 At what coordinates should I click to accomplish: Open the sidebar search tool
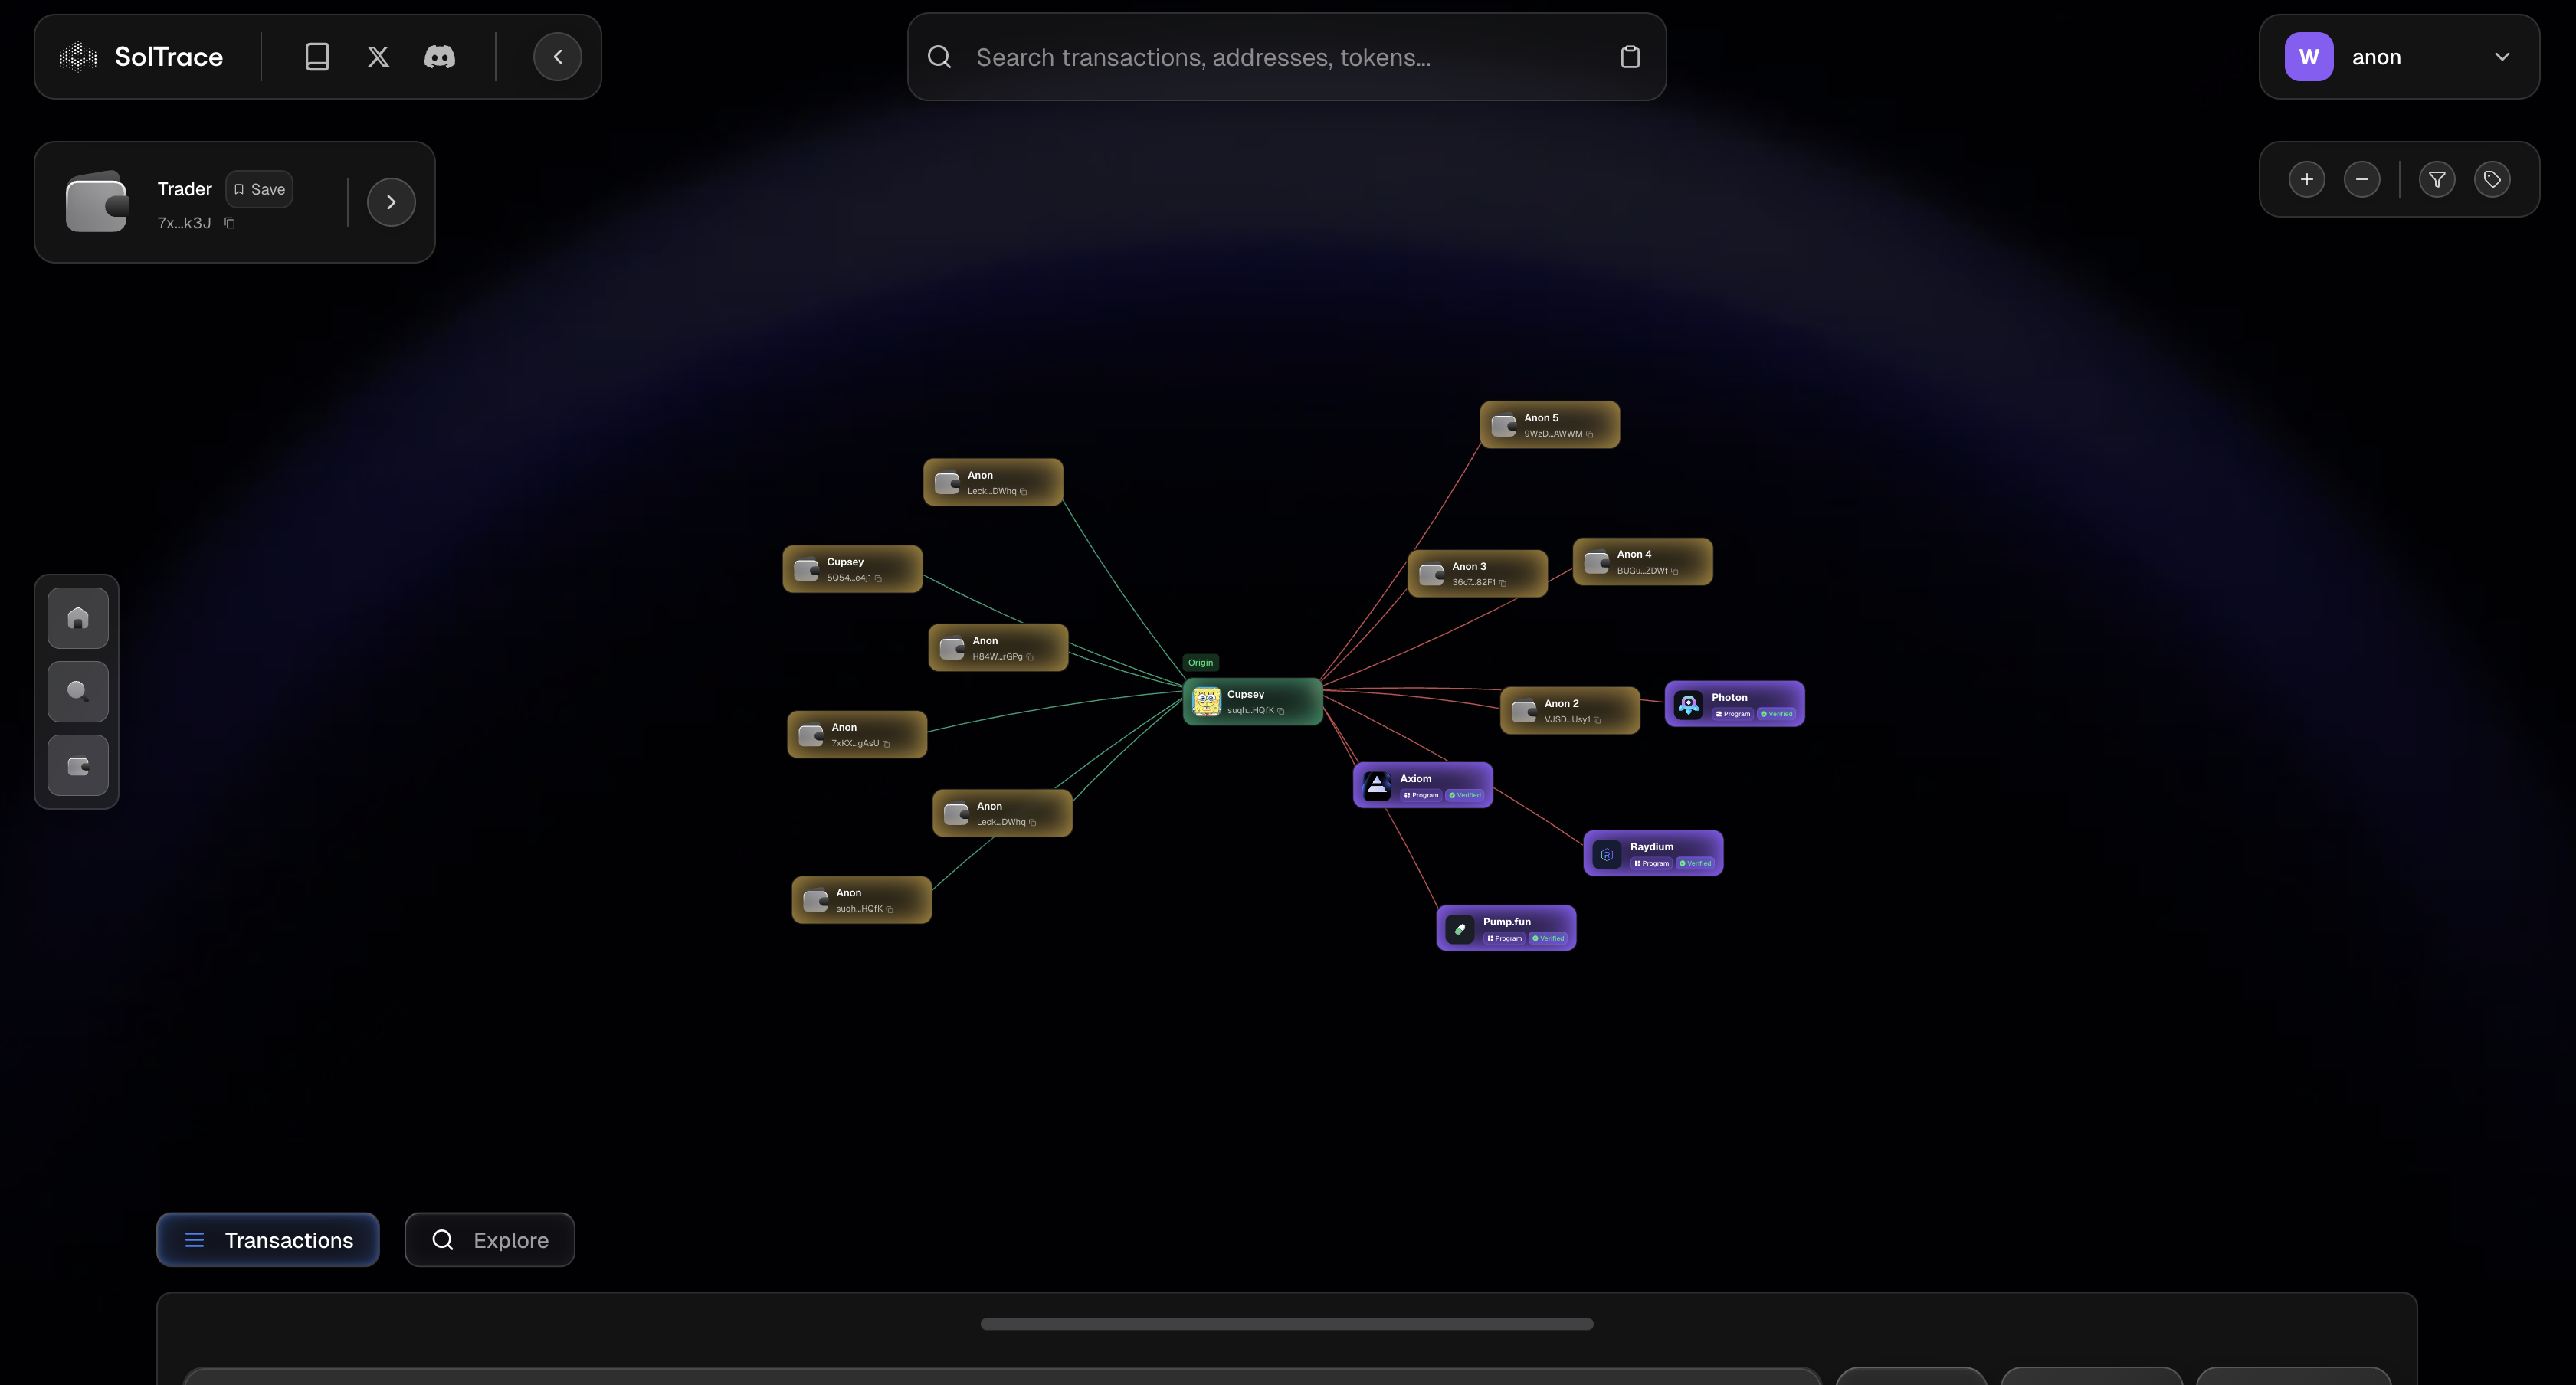(77, 690)
